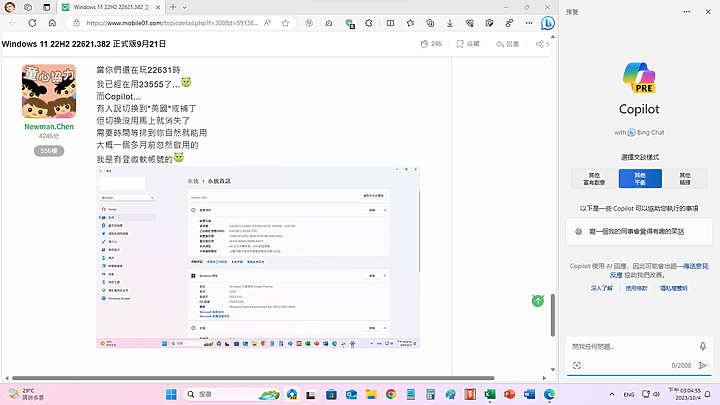This screenshot has width=720, height=405.
Task: Add this page to favorites star
Action: coord(285,23)
